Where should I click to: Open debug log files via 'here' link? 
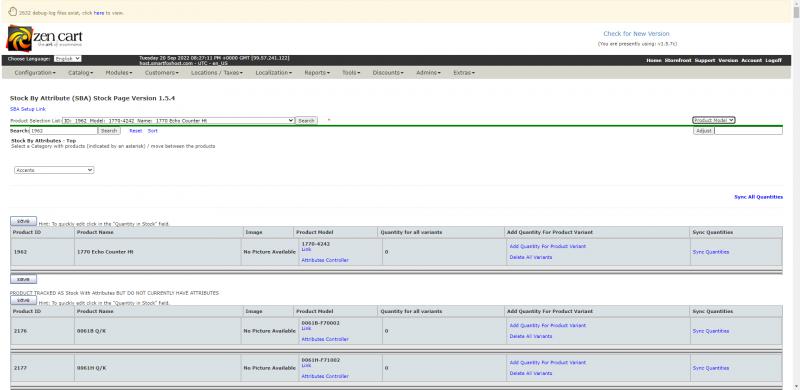tap(98, 13)
